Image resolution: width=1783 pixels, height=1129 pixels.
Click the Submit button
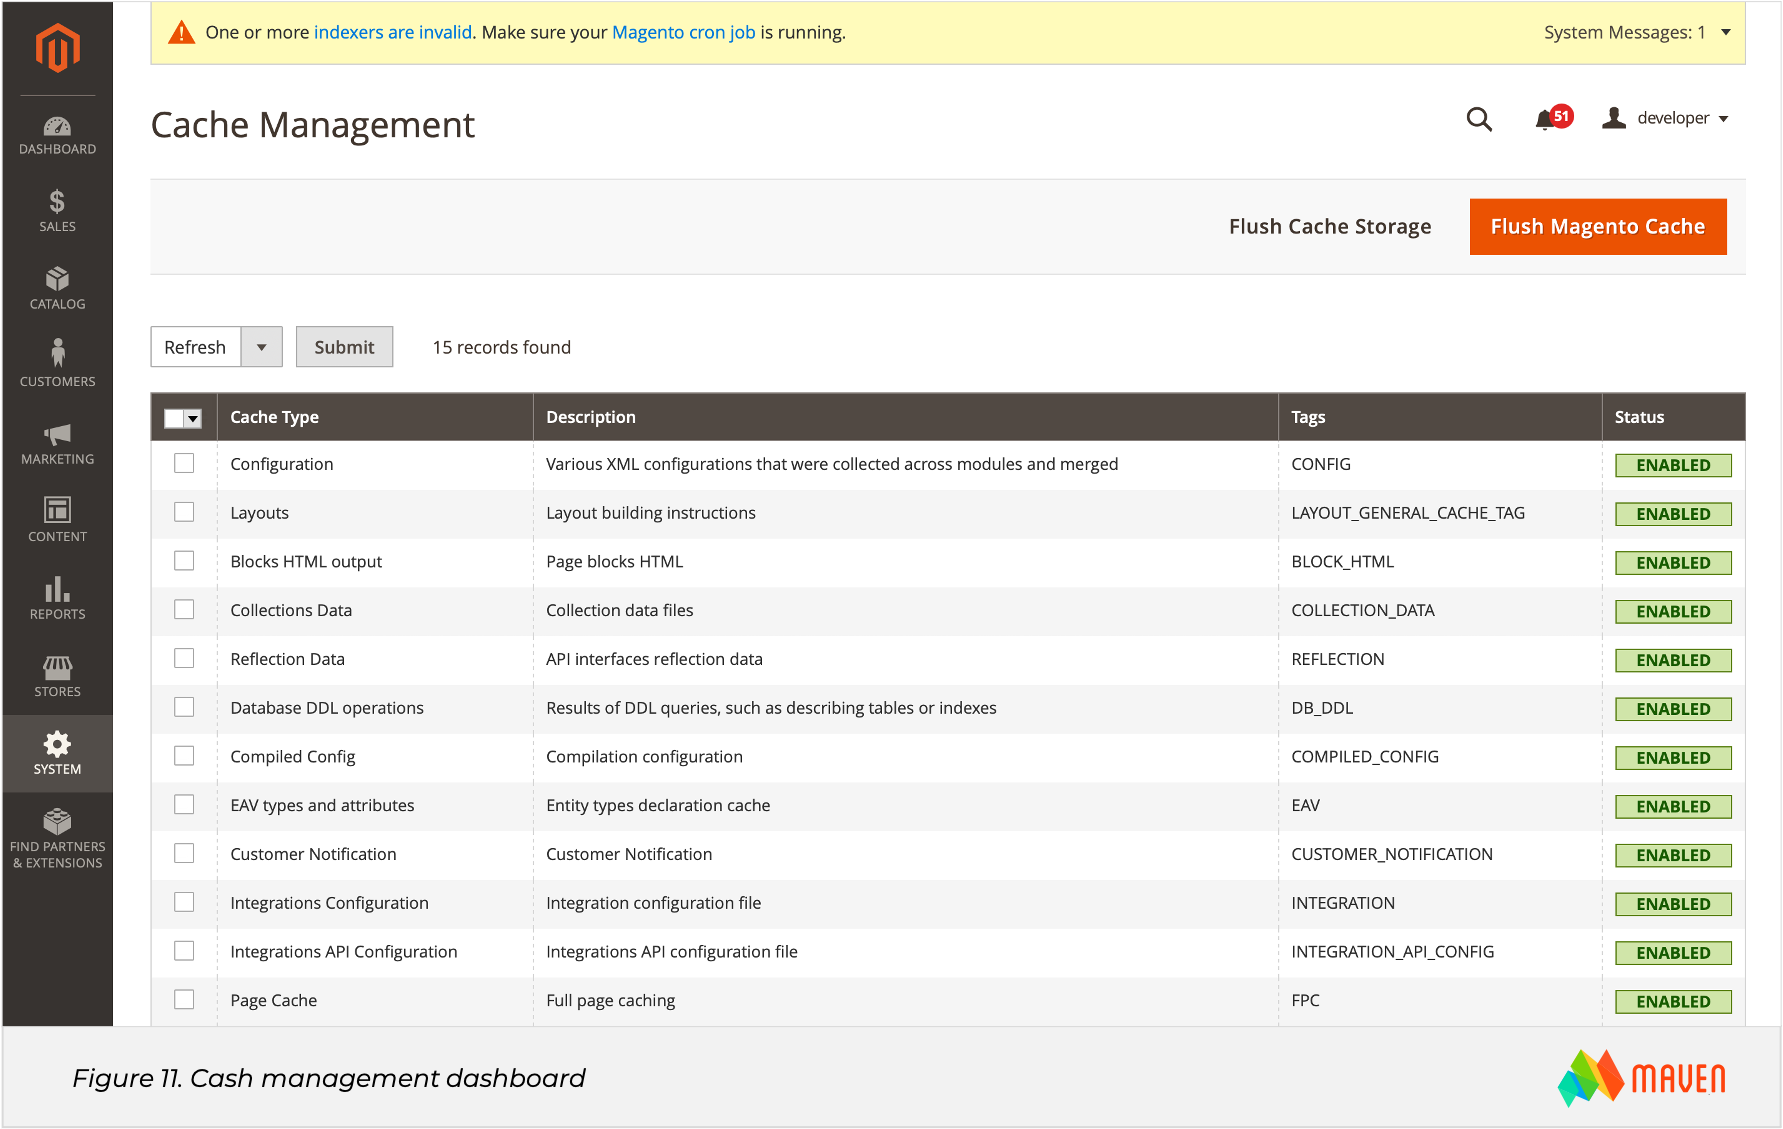pos(344,347)
